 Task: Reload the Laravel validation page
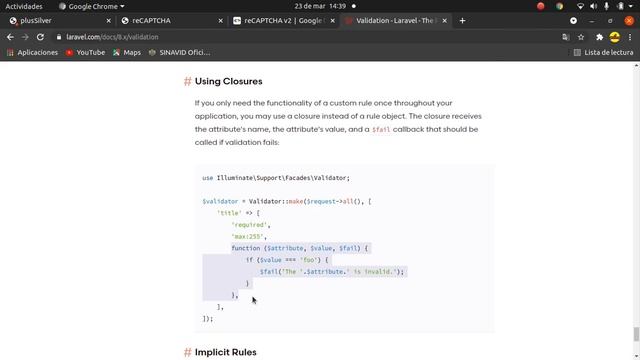click(40, 37)
